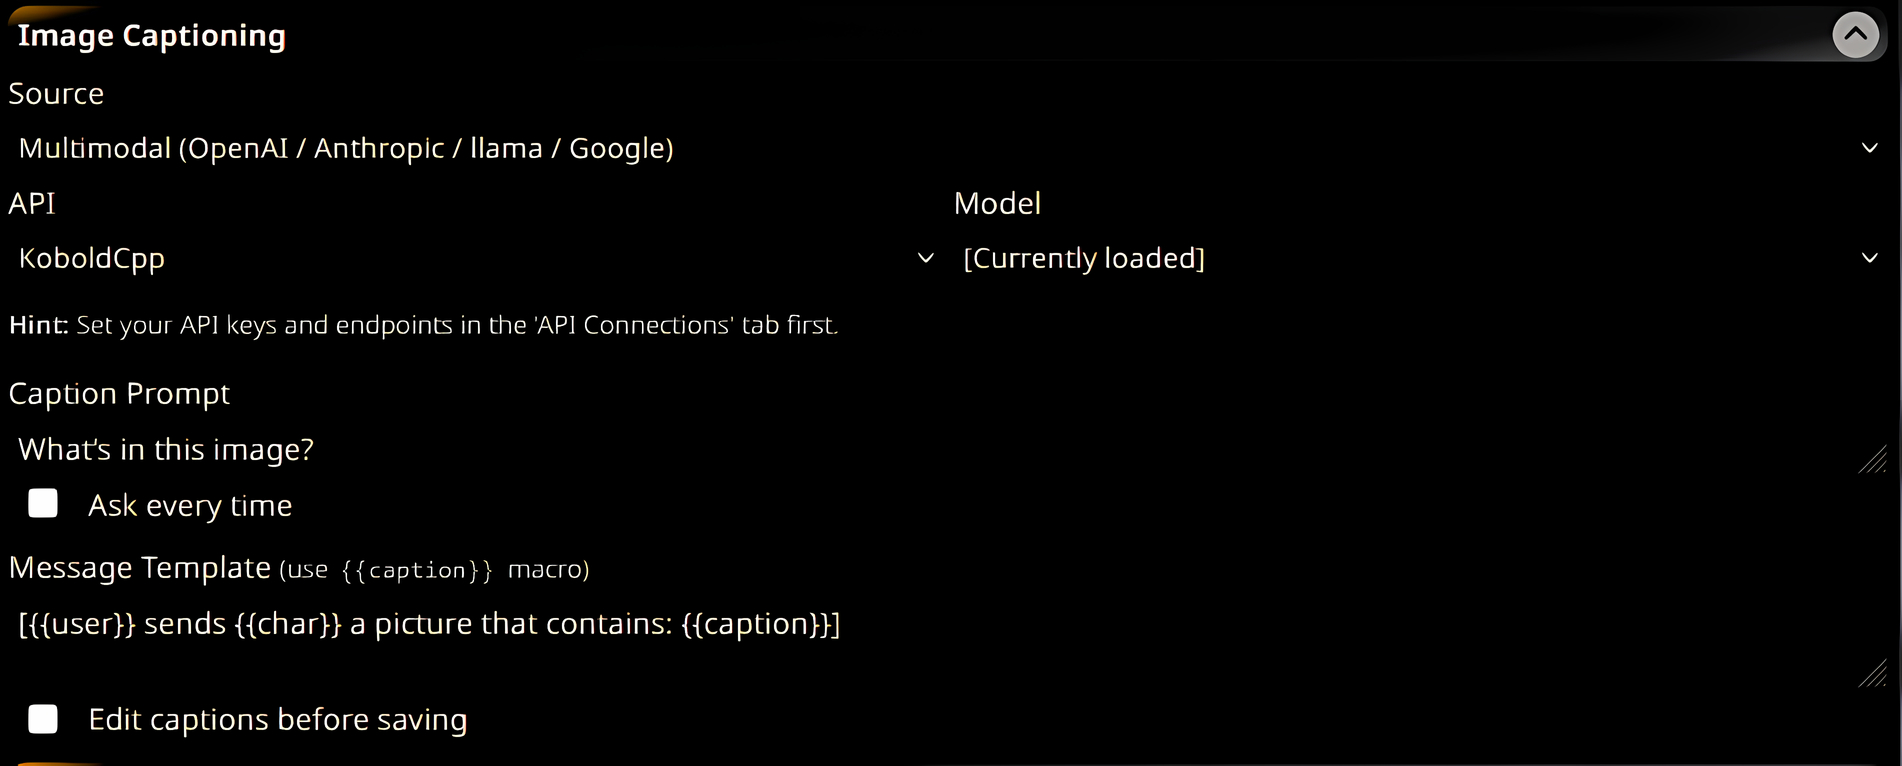
Task: Click the Caption Prompt resize handle
Action: (1873, 460)
